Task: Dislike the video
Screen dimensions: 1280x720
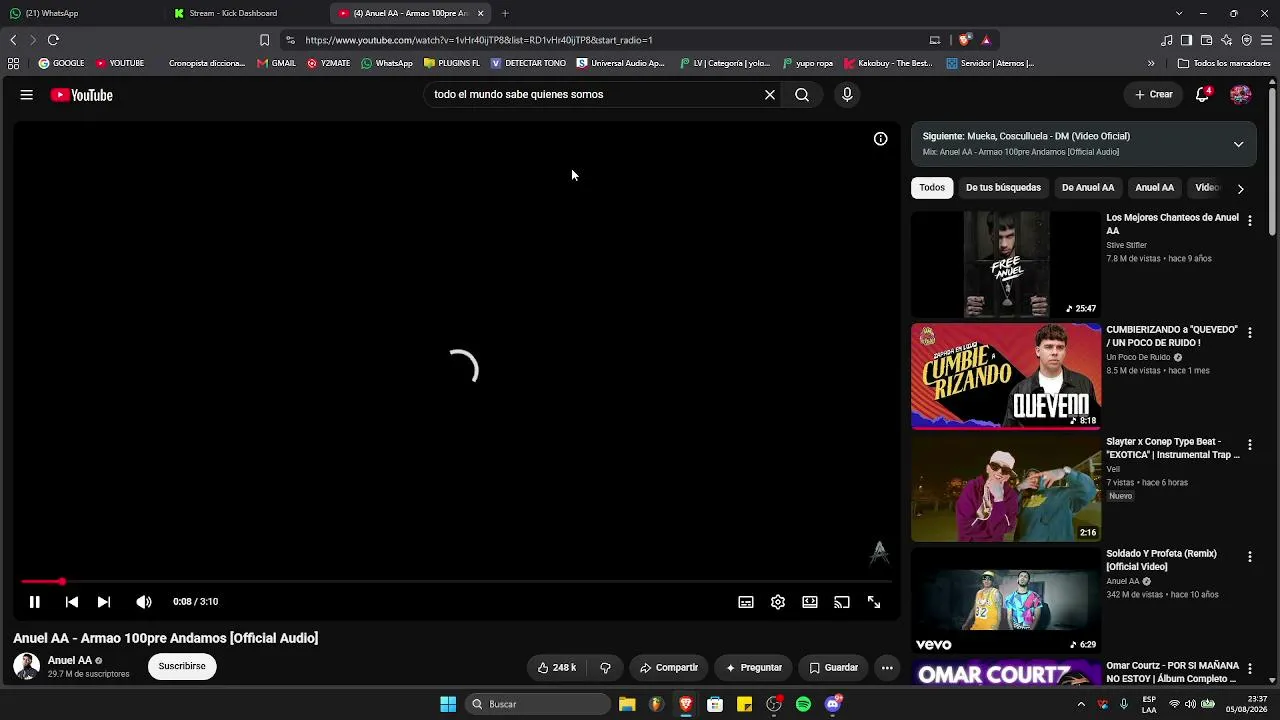Action: (x=605, y=667)
